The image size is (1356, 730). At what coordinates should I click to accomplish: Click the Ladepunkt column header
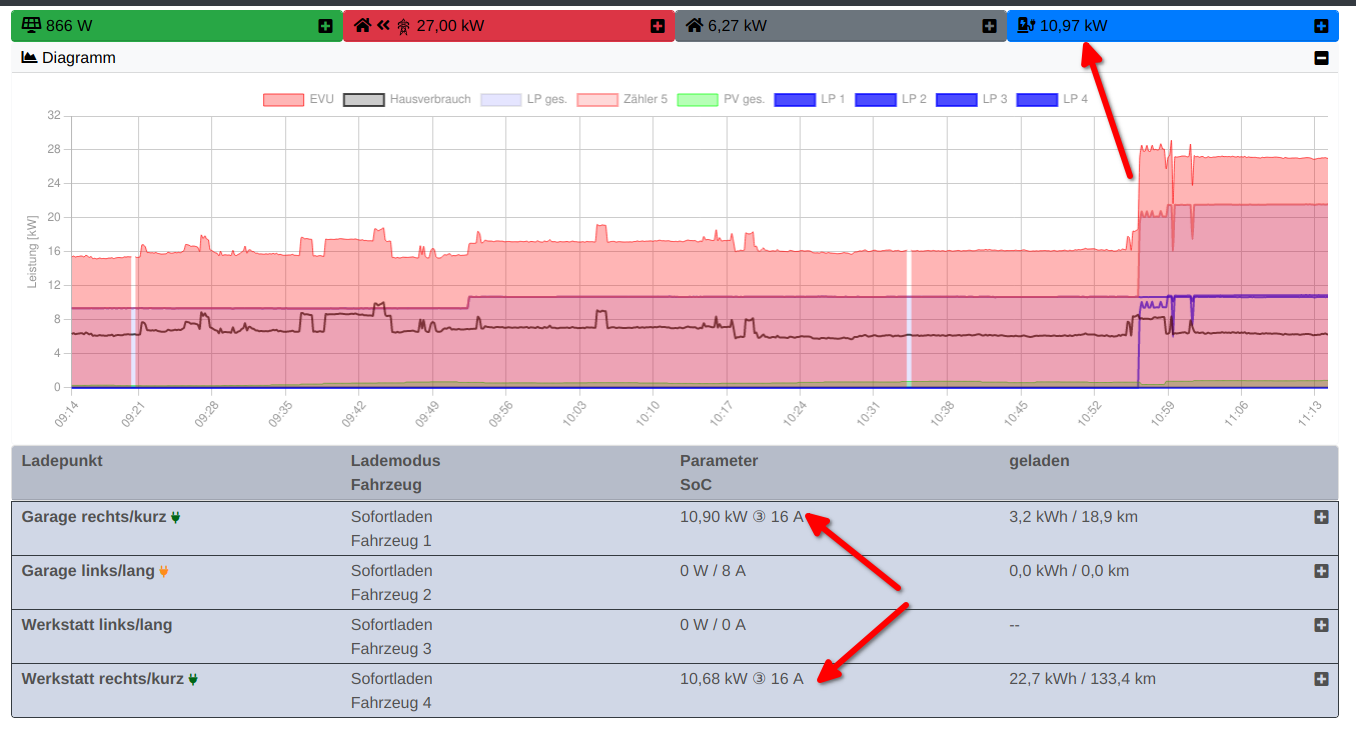(x=62, y=461)
